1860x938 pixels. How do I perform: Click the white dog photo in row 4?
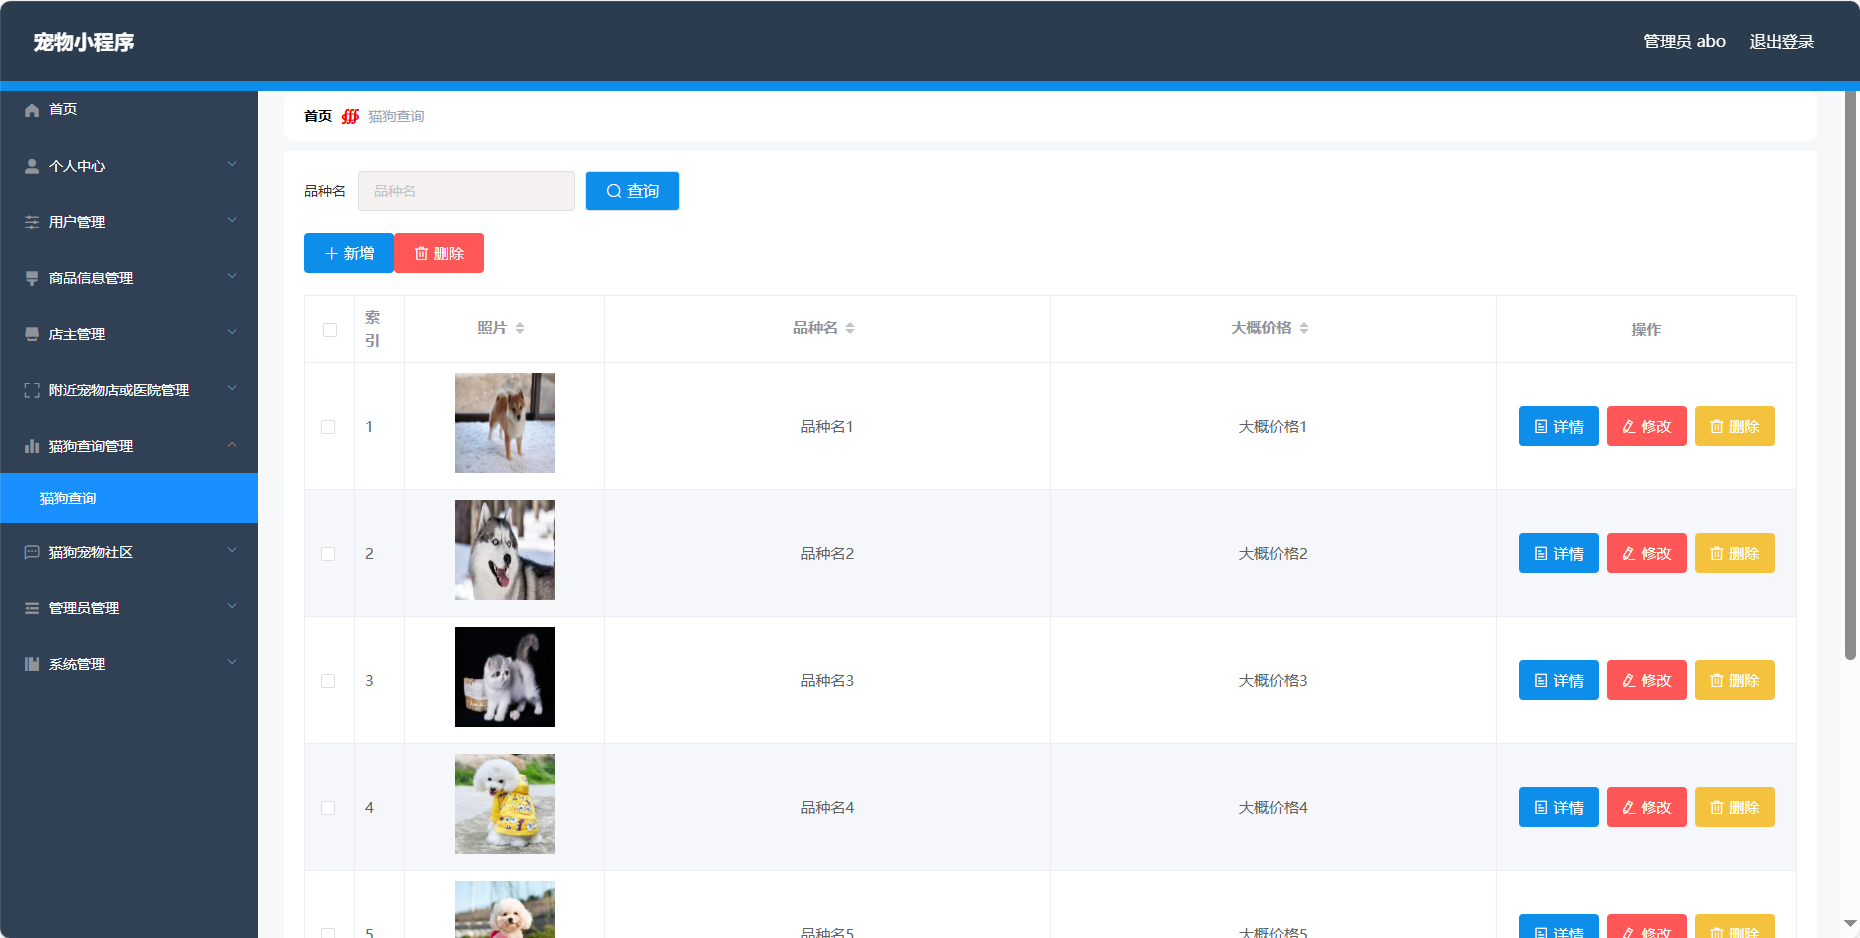[x=505, y=804]
